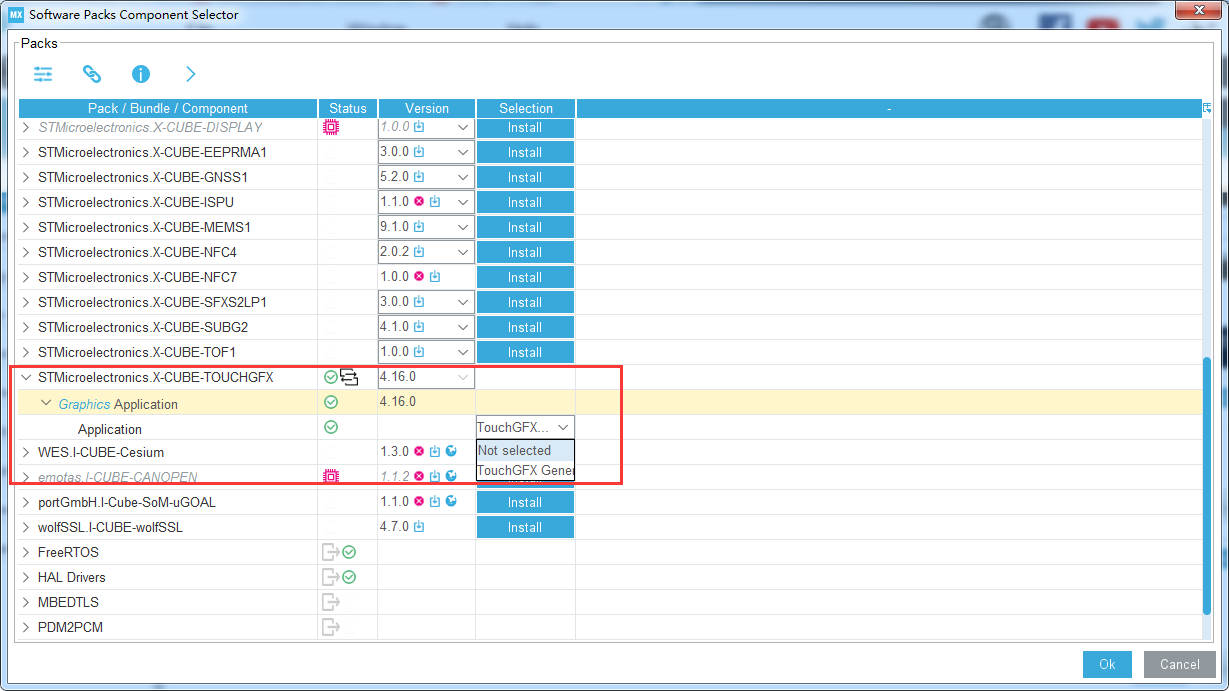
Task: Install the X-CUBE-SFXS2LP1 pack
Action: (525, 302)
